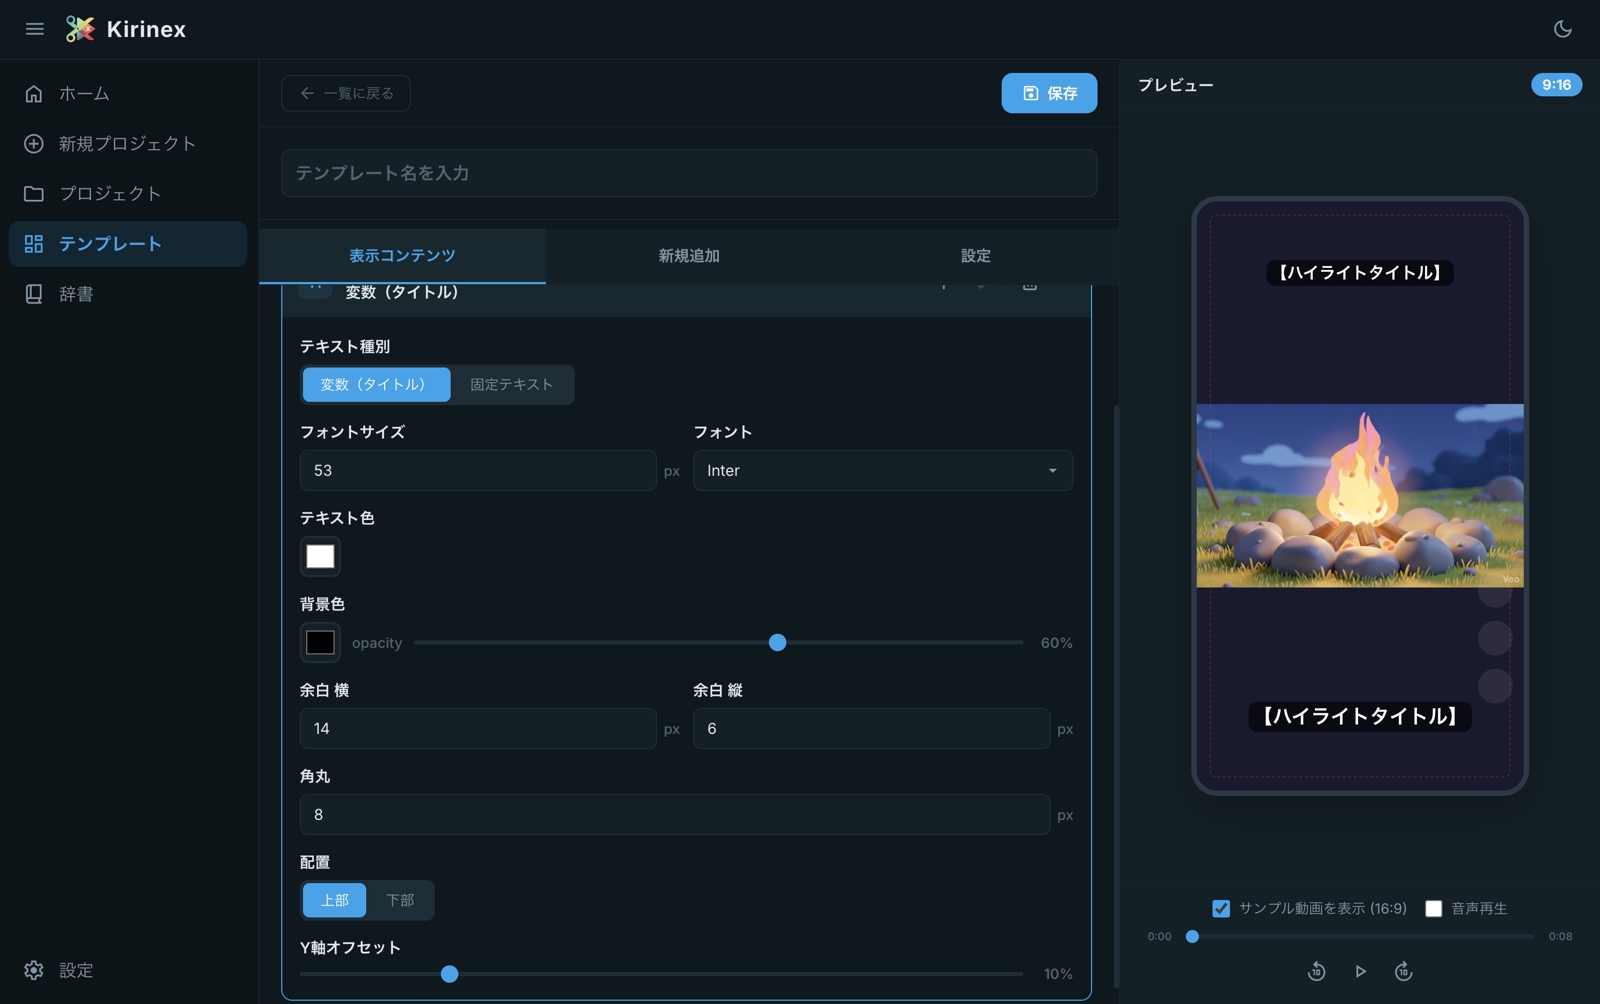Switch to the 設定 tab
Screen dimensions: 1600x1004
click(x=975, y=256)
